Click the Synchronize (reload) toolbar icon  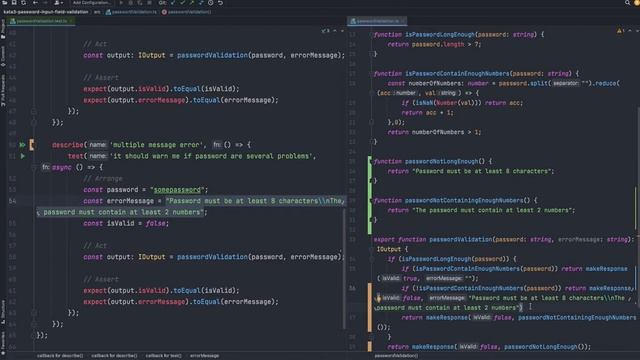tap(24, 2)
